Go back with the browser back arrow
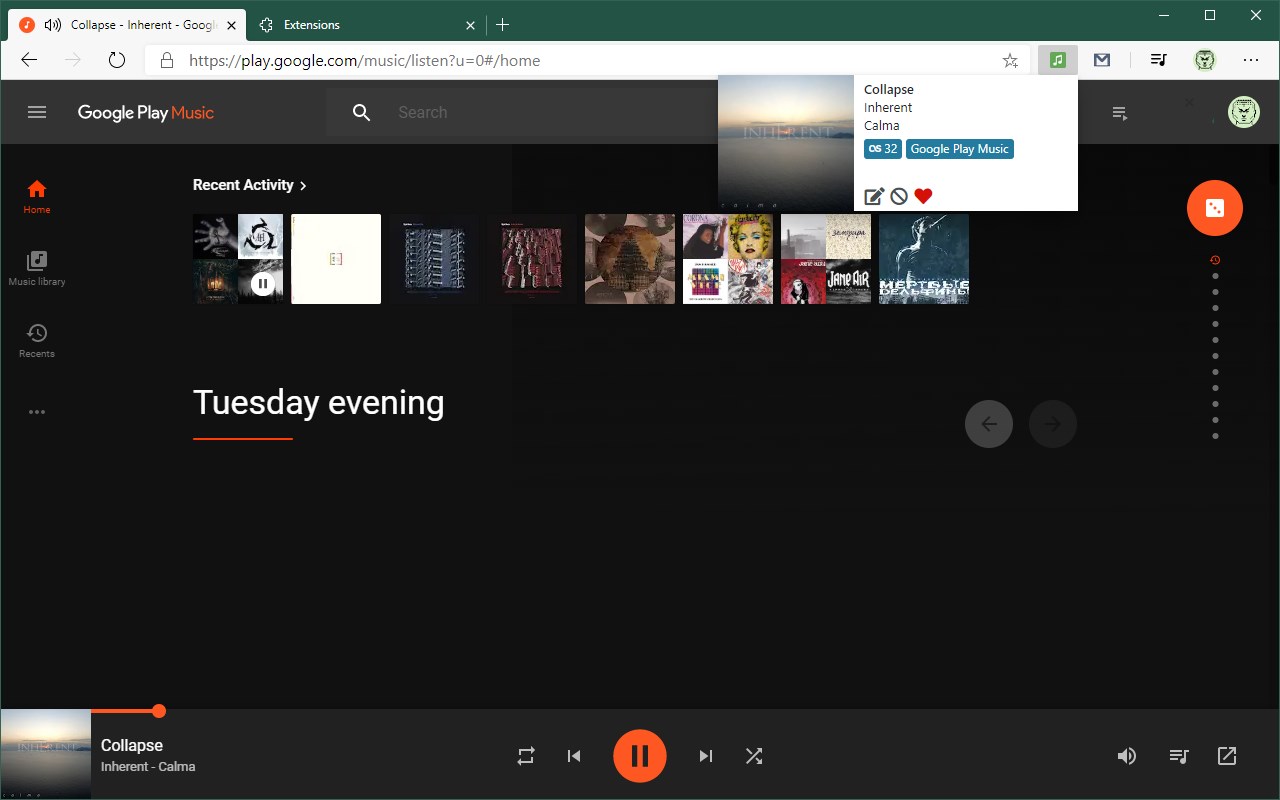Viewport: 1280px width, 800px height. (29, 60)
